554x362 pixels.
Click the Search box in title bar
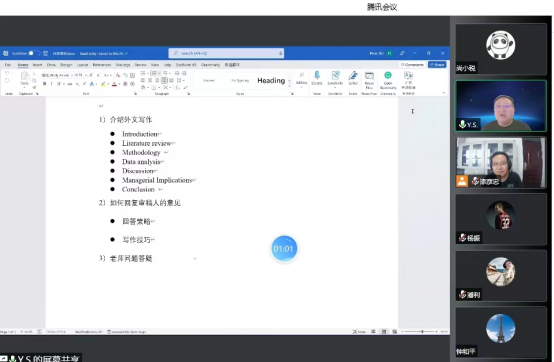[226, 53]
